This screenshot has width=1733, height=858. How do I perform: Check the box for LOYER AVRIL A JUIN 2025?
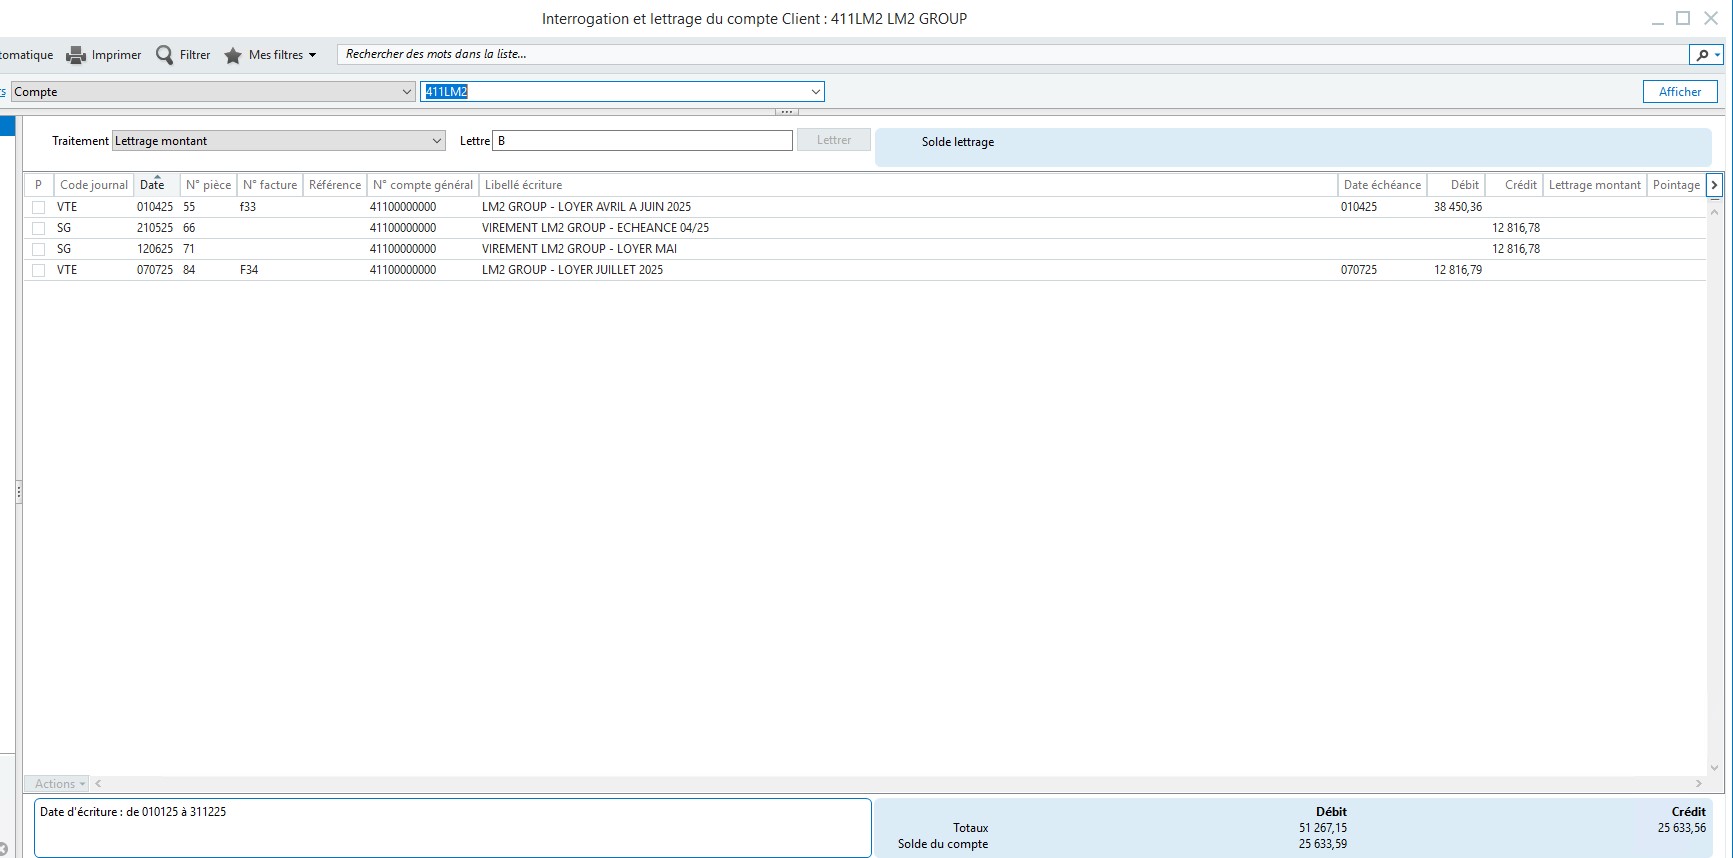pos(39,207)
